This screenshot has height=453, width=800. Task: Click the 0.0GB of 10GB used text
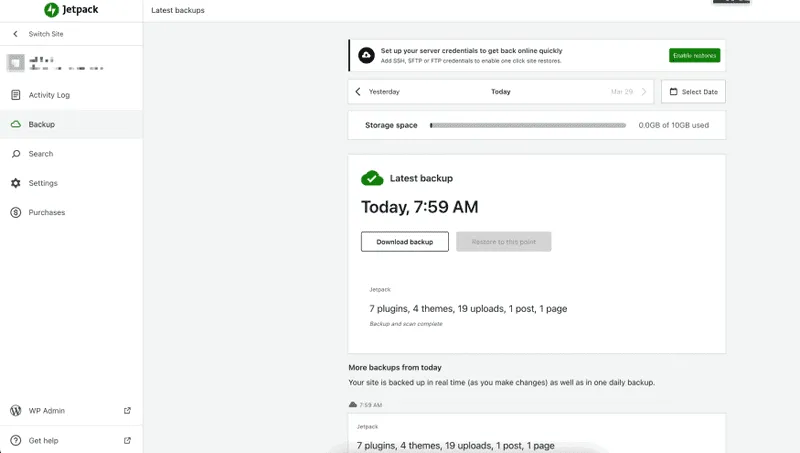(x=673, y=125)
